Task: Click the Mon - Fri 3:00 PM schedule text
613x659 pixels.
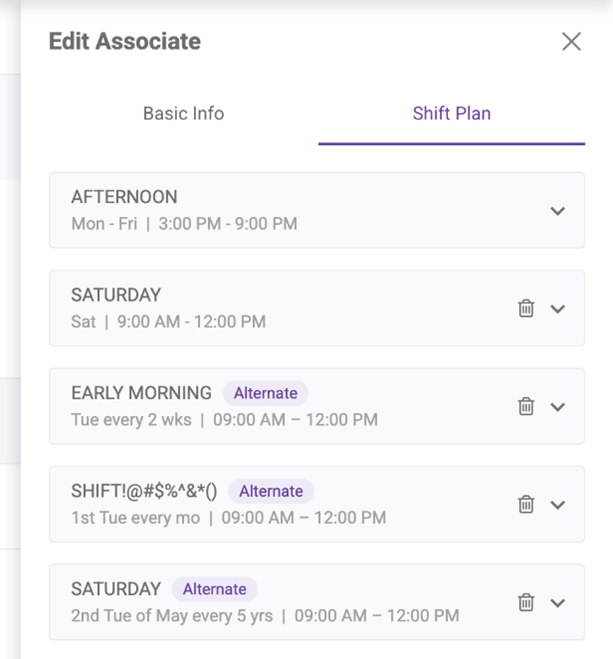Action: [184, 224]
